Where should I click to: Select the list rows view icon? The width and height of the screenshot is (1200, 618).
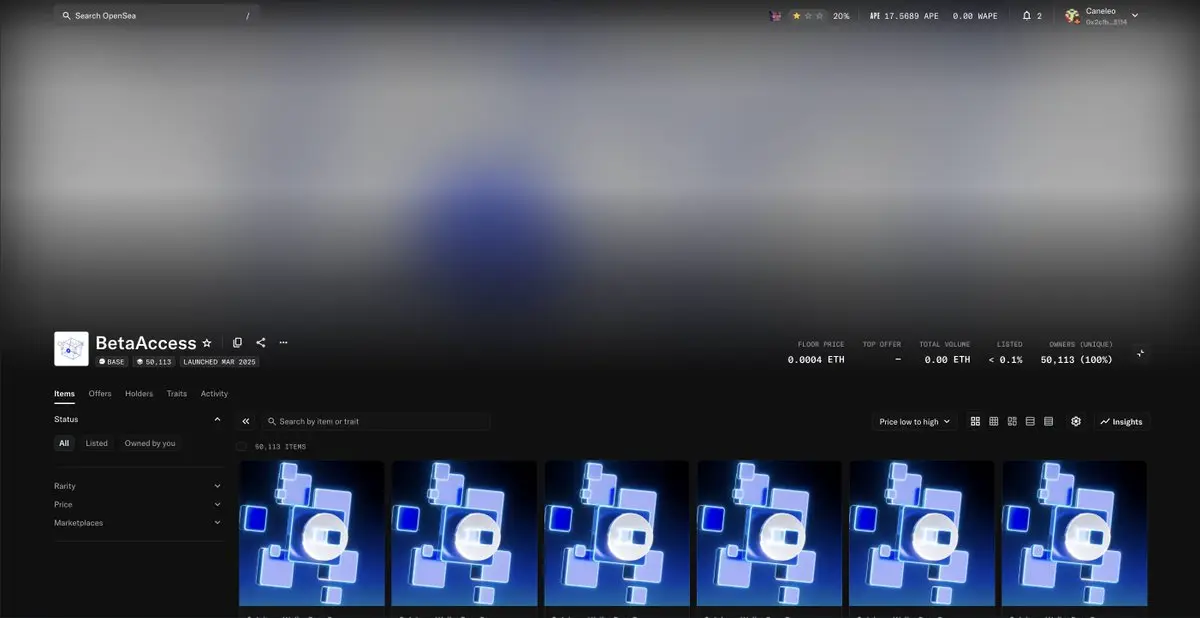click(1030, 421)
